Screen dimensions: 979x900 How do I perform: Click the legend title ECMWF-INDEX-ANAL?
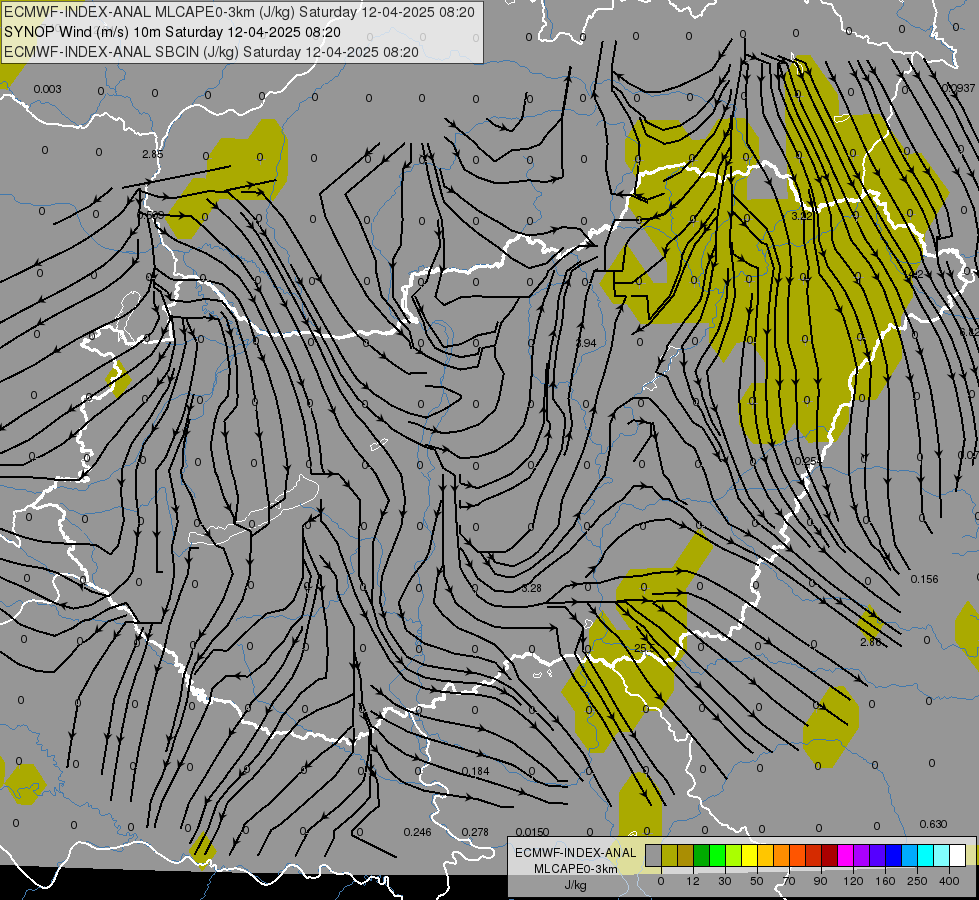pyautogui.click(x=576, y=853)
